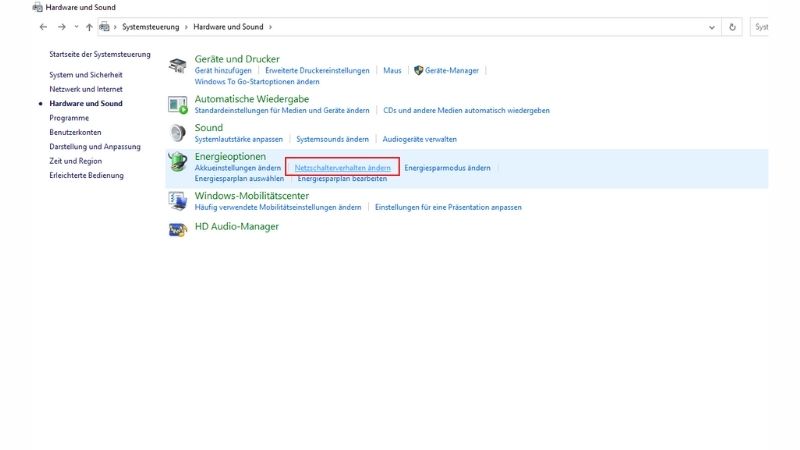The height and width of the screenshot is (450, 800).
Task: Open the Automatische Wiedergabe heading
Action: pos(252,99)
